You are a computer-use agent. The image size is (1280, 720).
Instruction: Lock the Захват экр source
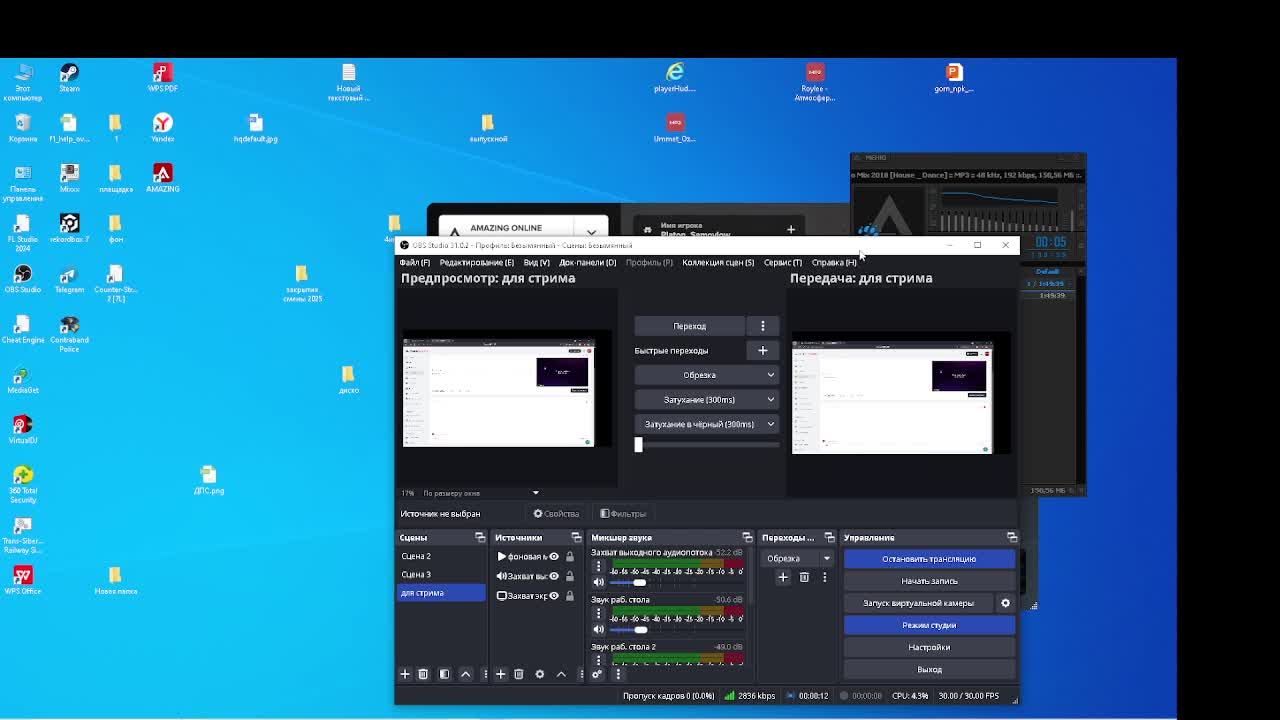[570, 596]
